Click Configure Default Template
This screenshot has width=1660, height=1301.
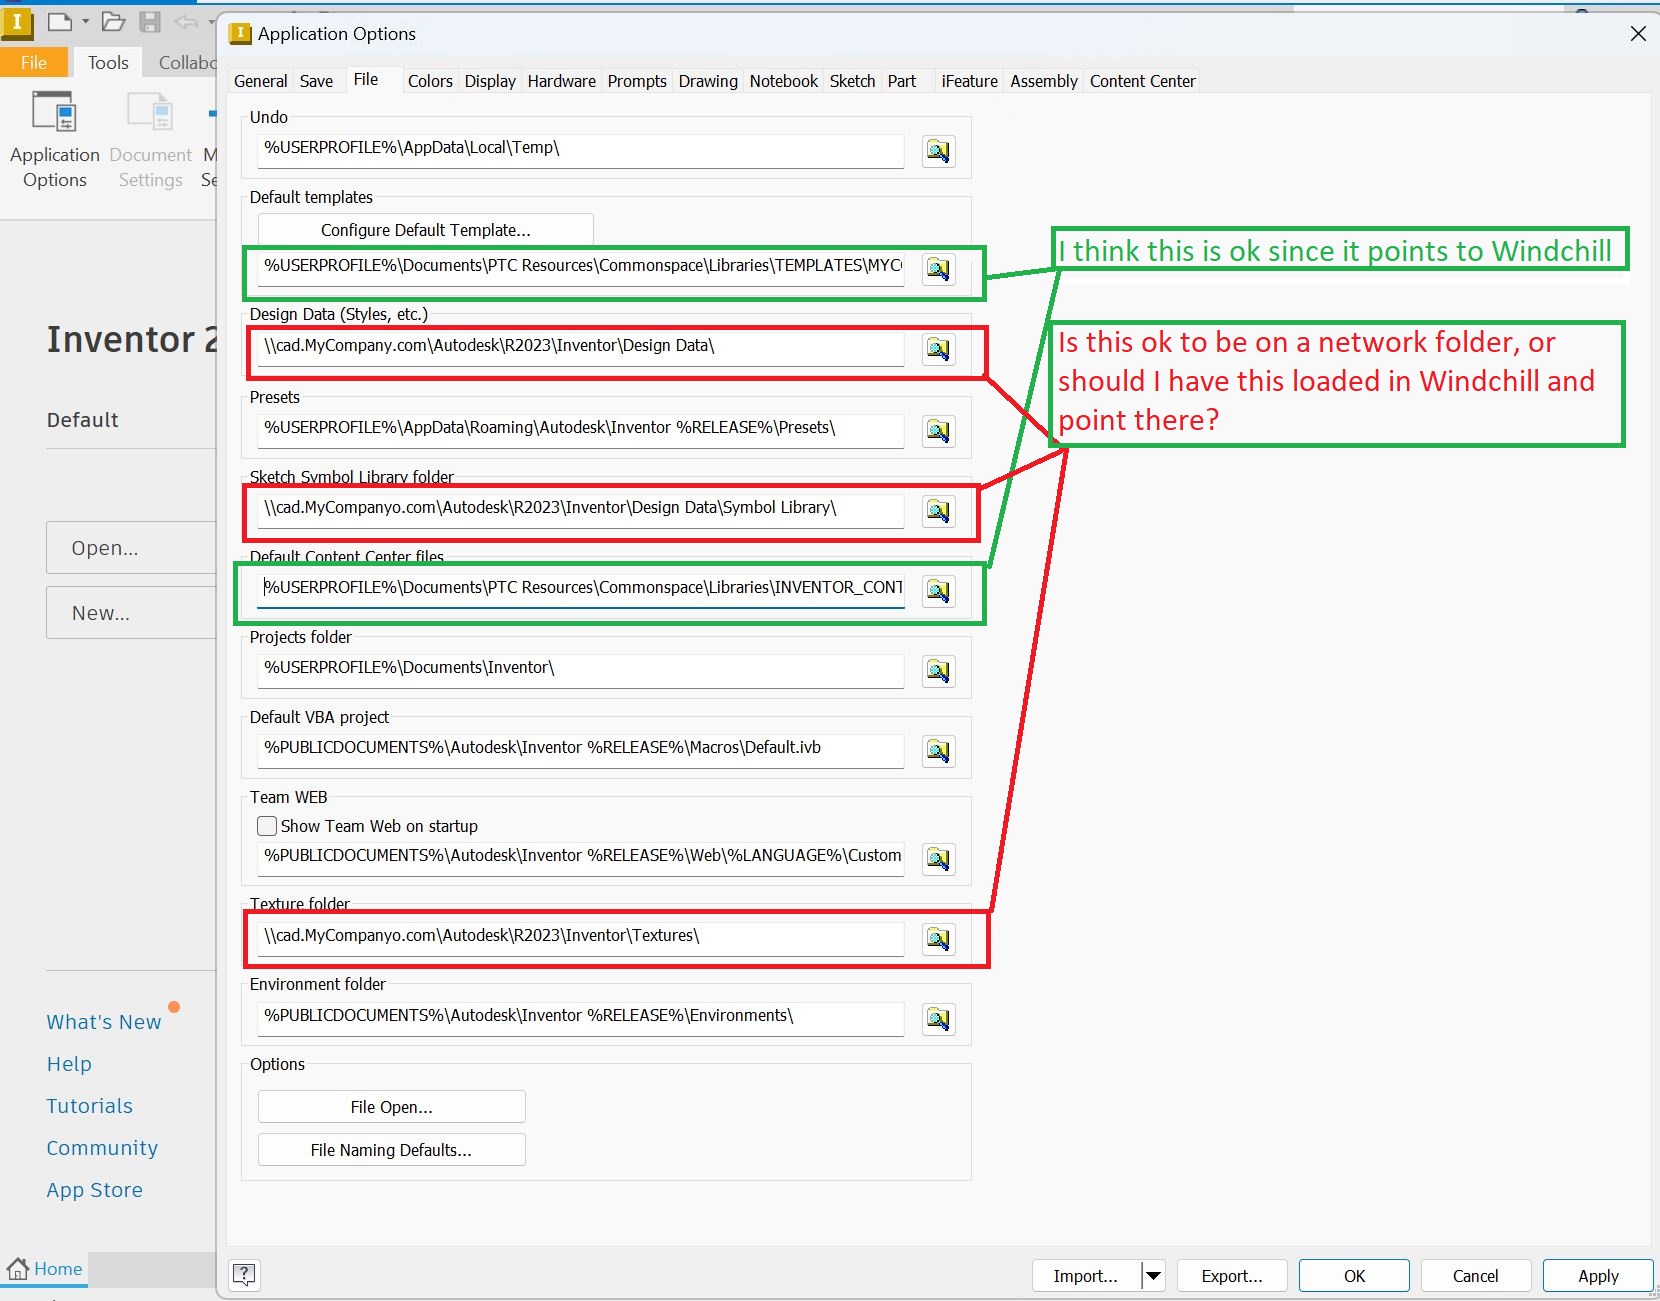(425, 229)
